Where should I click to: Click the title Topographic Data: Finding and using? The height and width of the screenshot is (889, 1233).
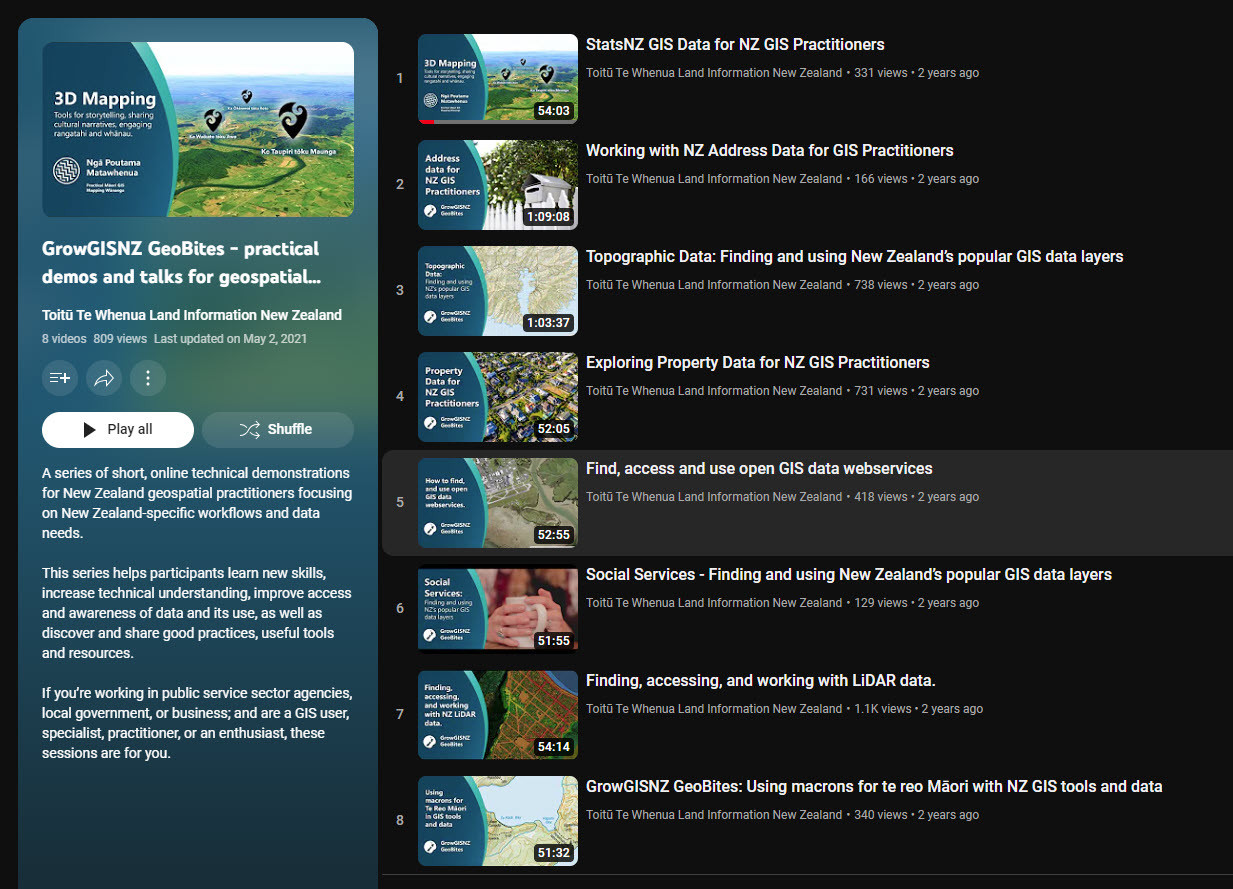click(x=855, y=257)
